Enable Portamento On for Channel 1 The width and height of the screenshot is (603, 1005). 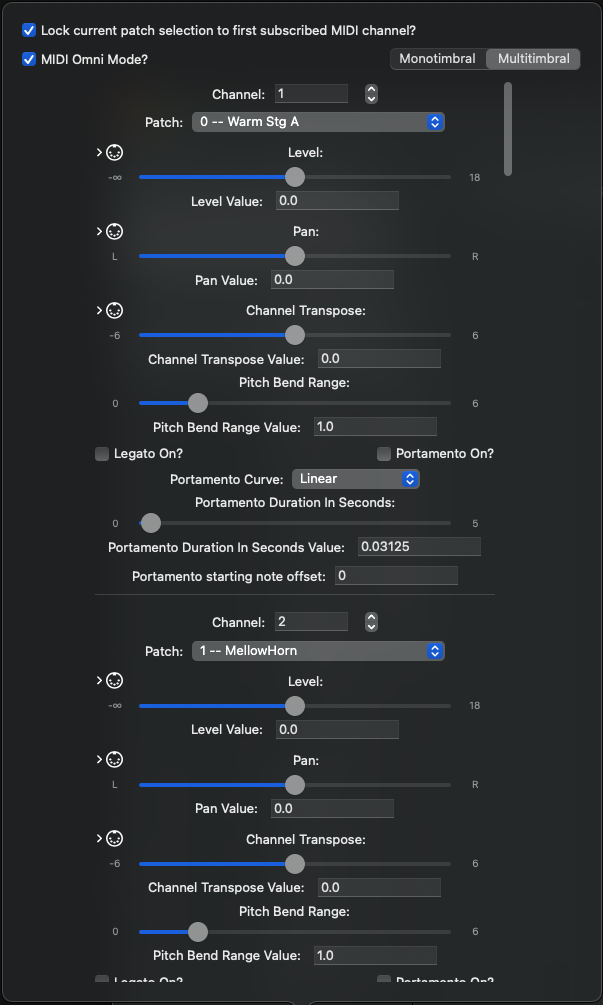click(x=384, y=454)
